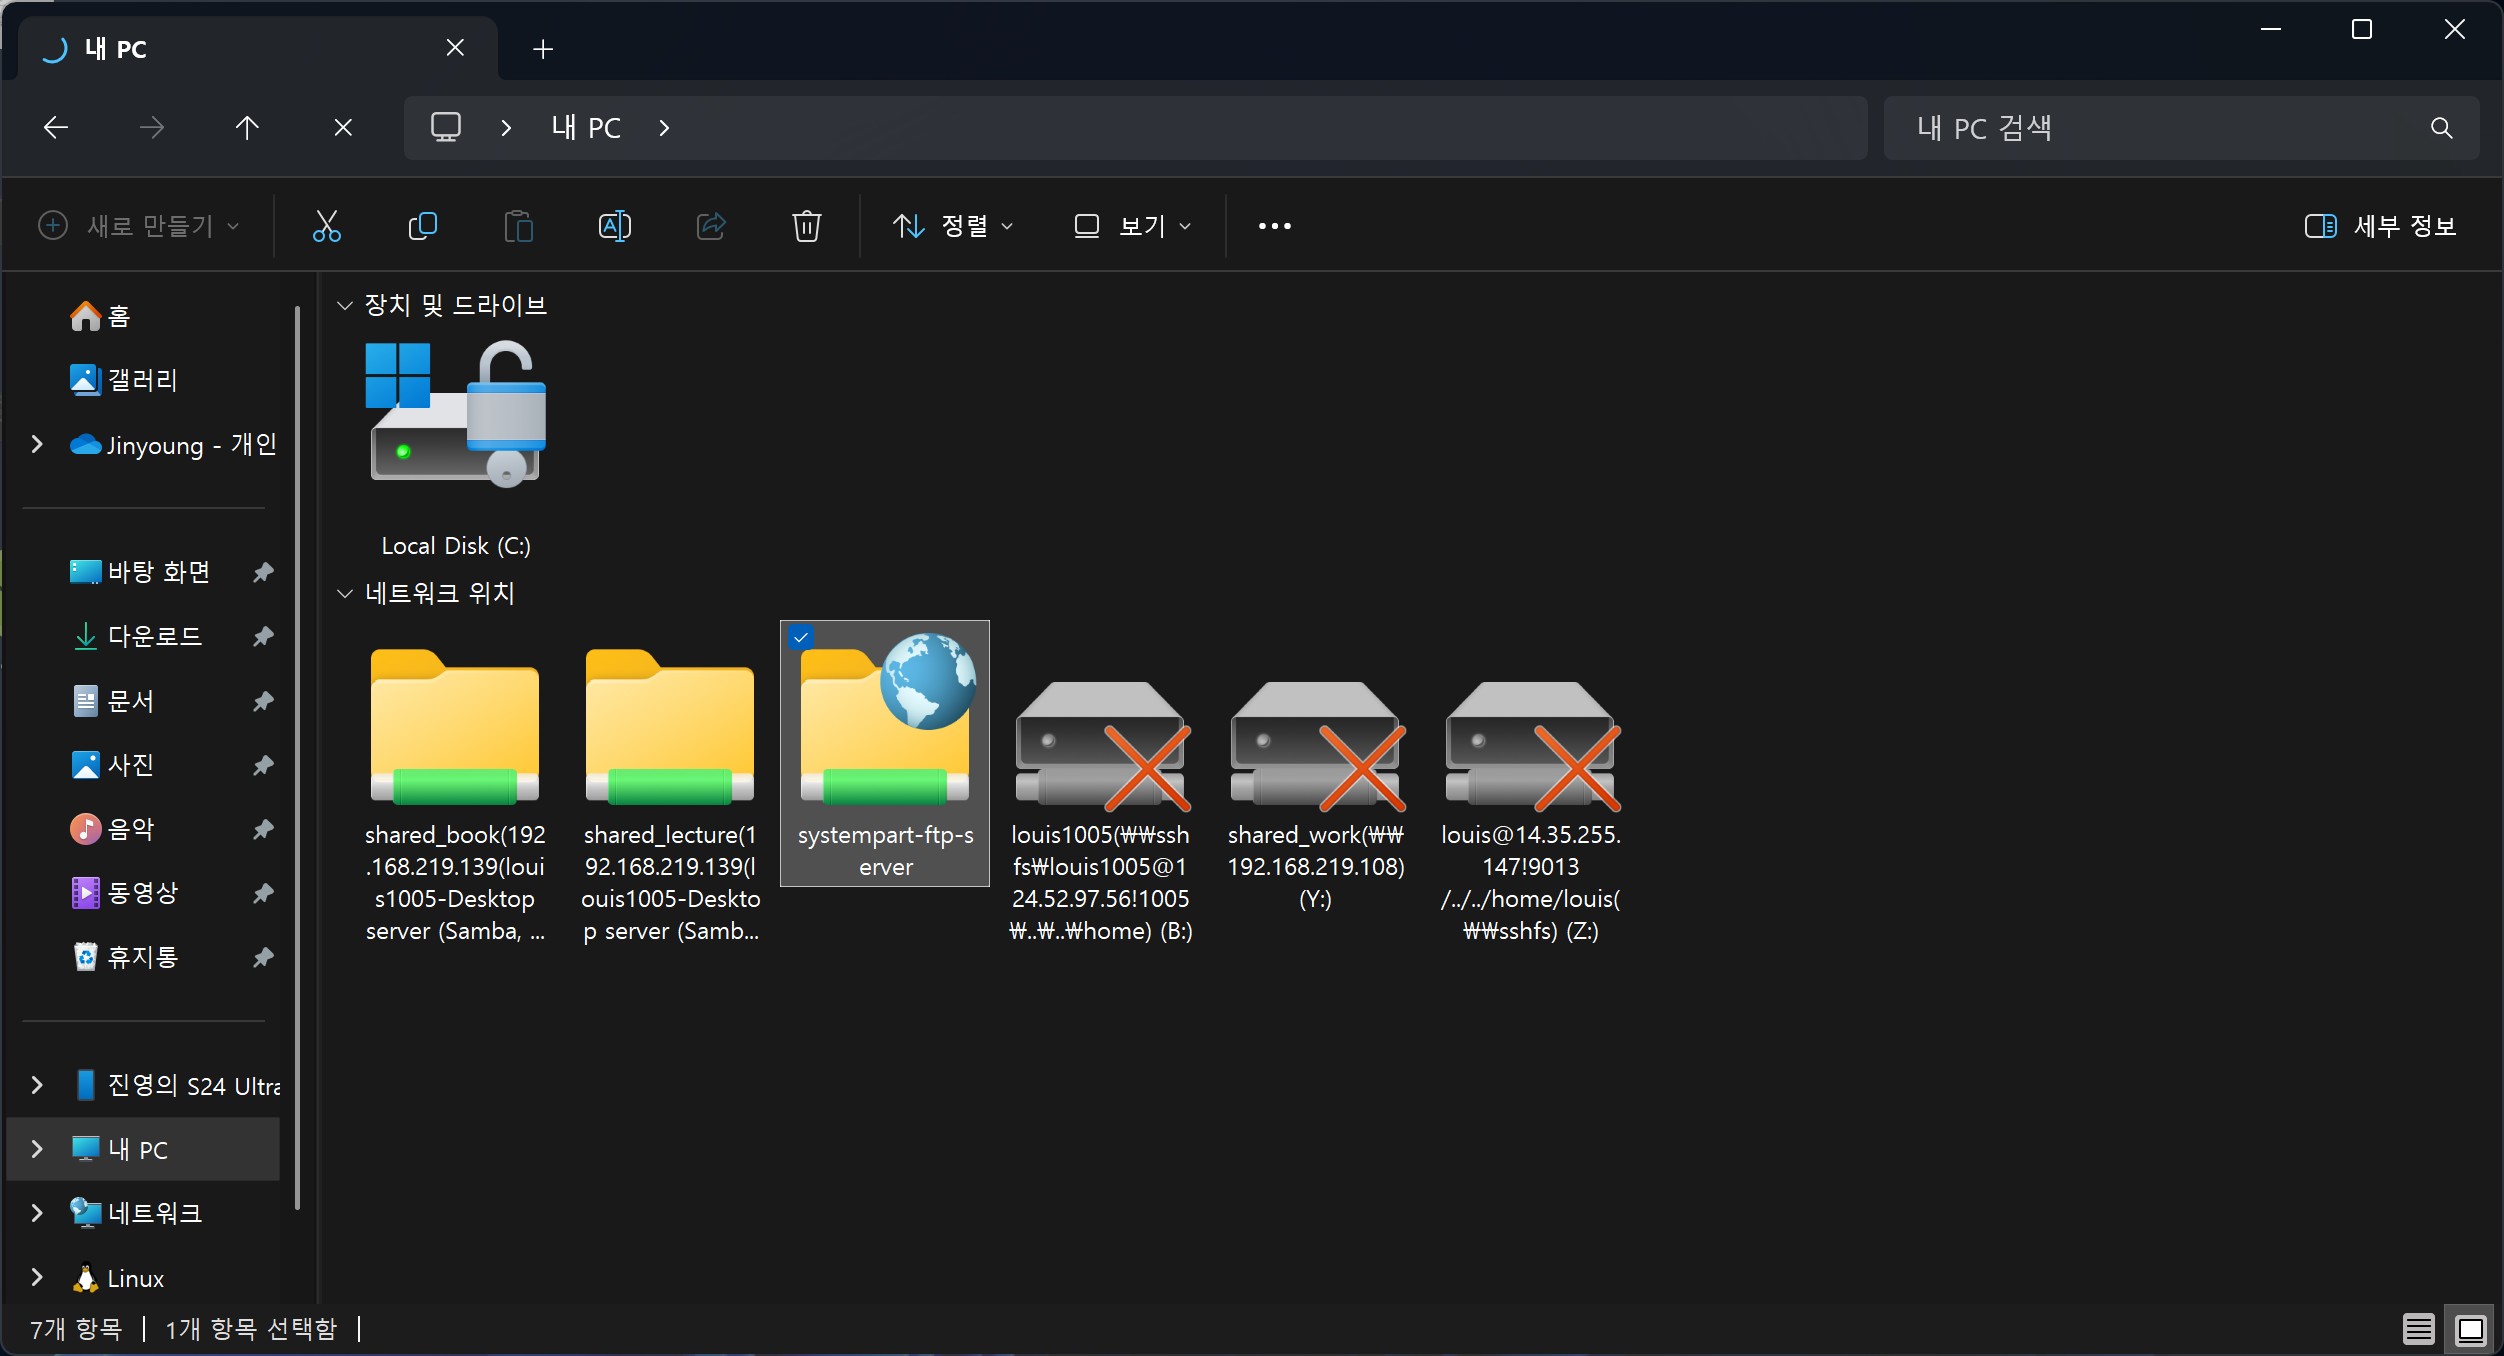Collapse the 네트워크 위치 section

(345, 594)
